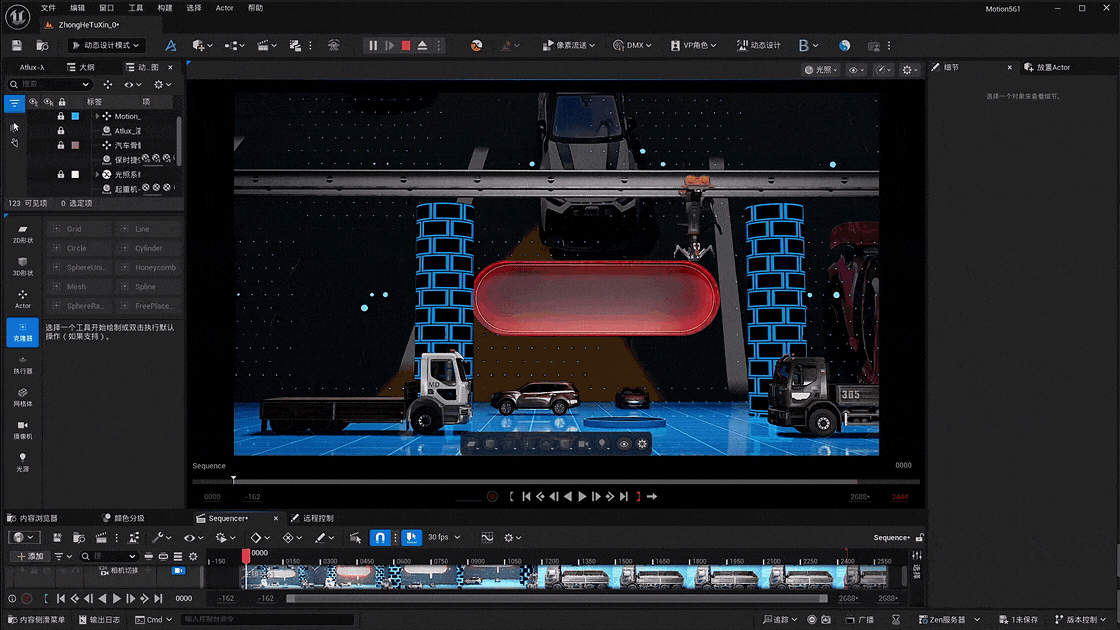Click the Sequencer settings gear icon

(x=509, y=538)
